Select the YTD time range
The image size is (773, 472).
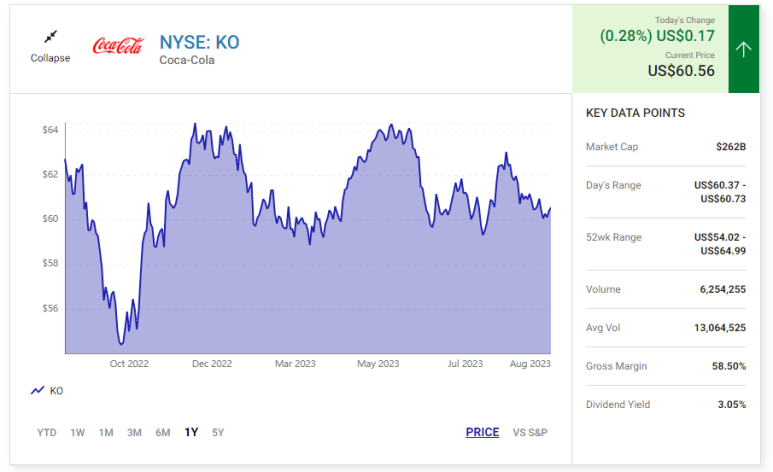pos(47,433)
